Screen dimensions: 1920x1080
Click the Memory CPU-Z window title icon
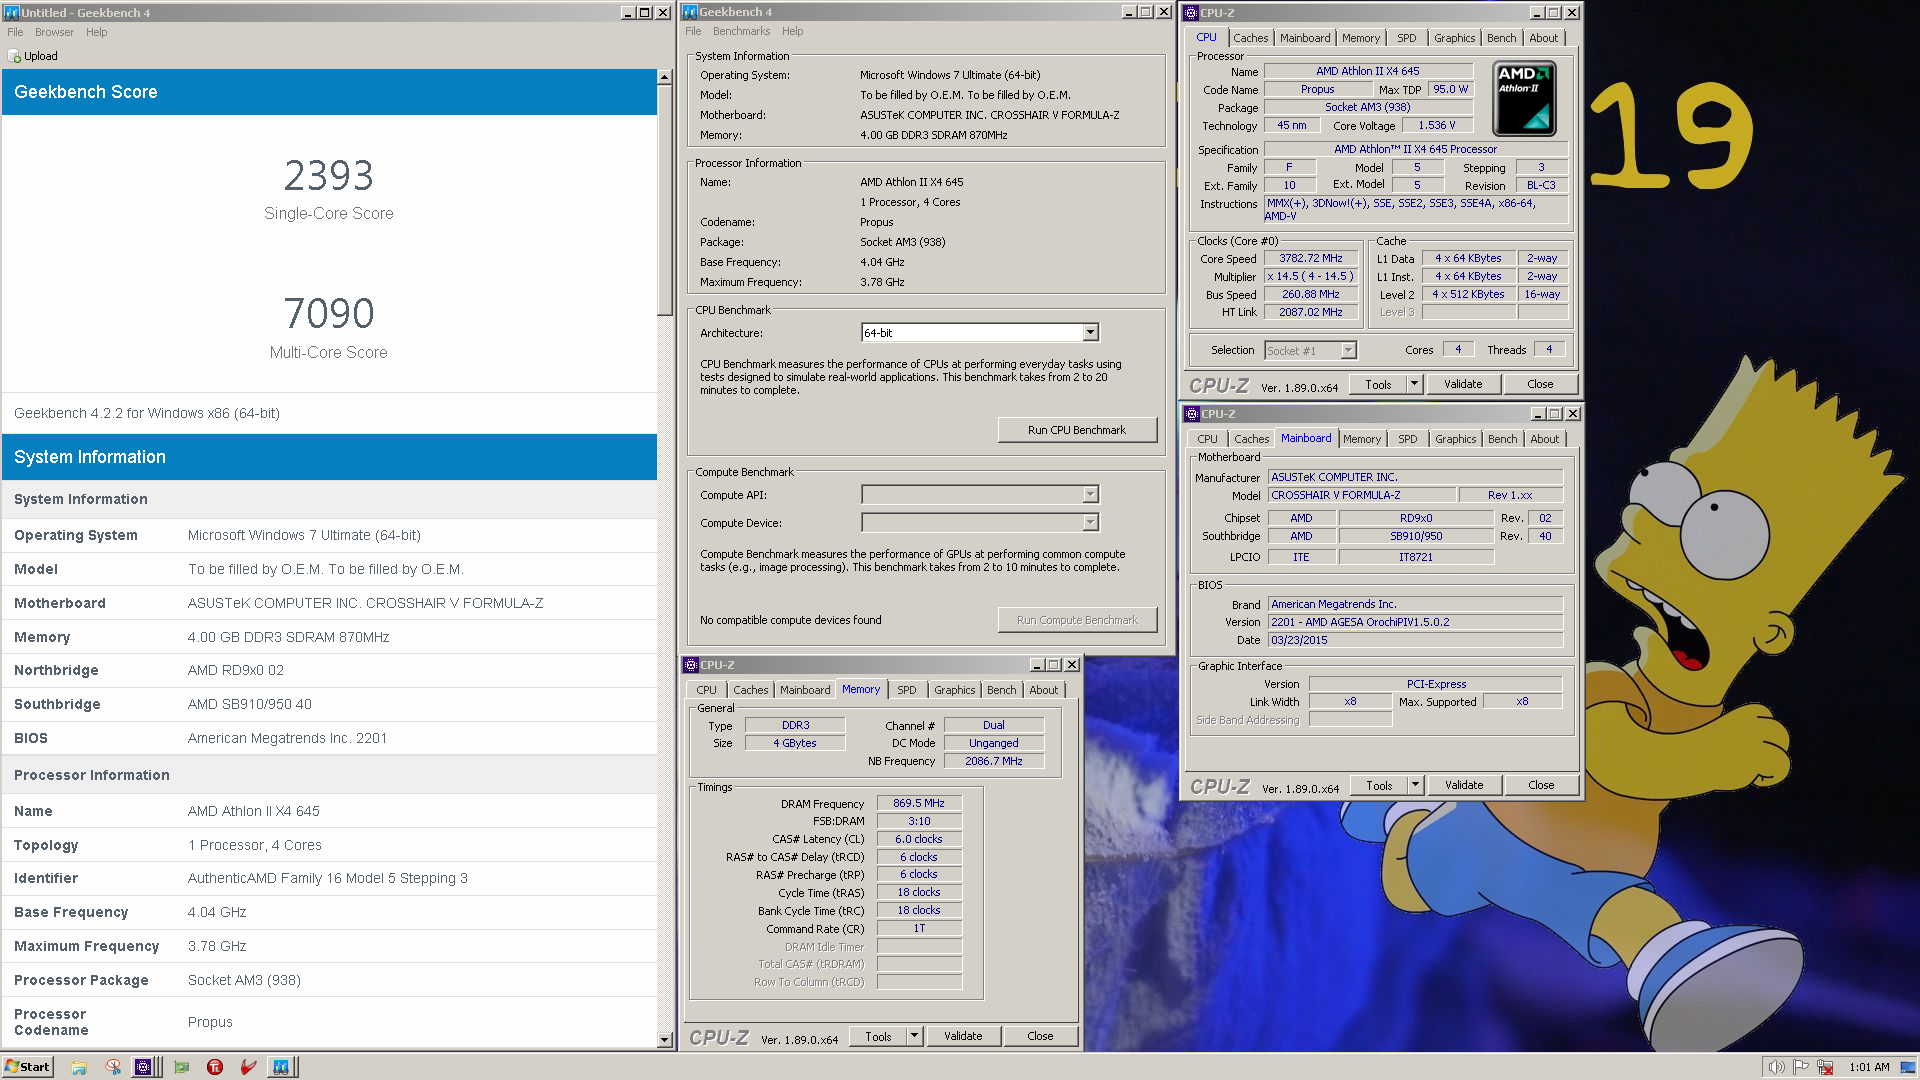click(691, 665)
